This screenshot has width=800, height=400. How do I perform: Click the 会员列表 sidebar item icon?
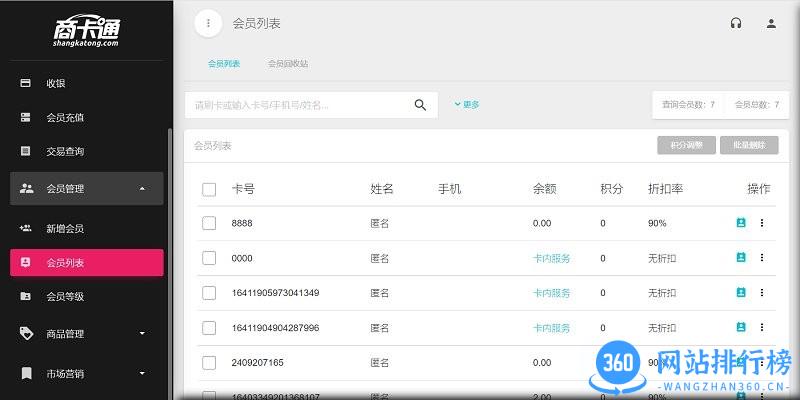click(x=26, y=262)
